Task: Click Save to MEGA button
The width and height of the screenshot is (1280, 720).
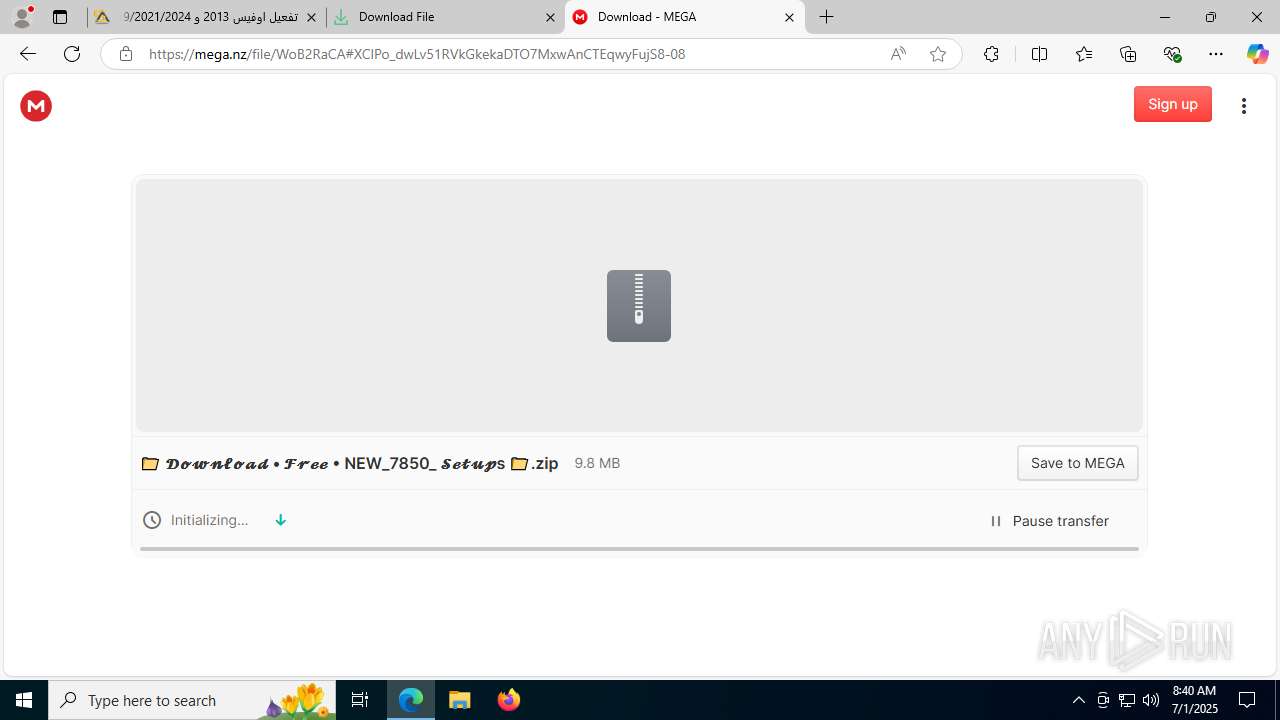Action: [1077, 463]
